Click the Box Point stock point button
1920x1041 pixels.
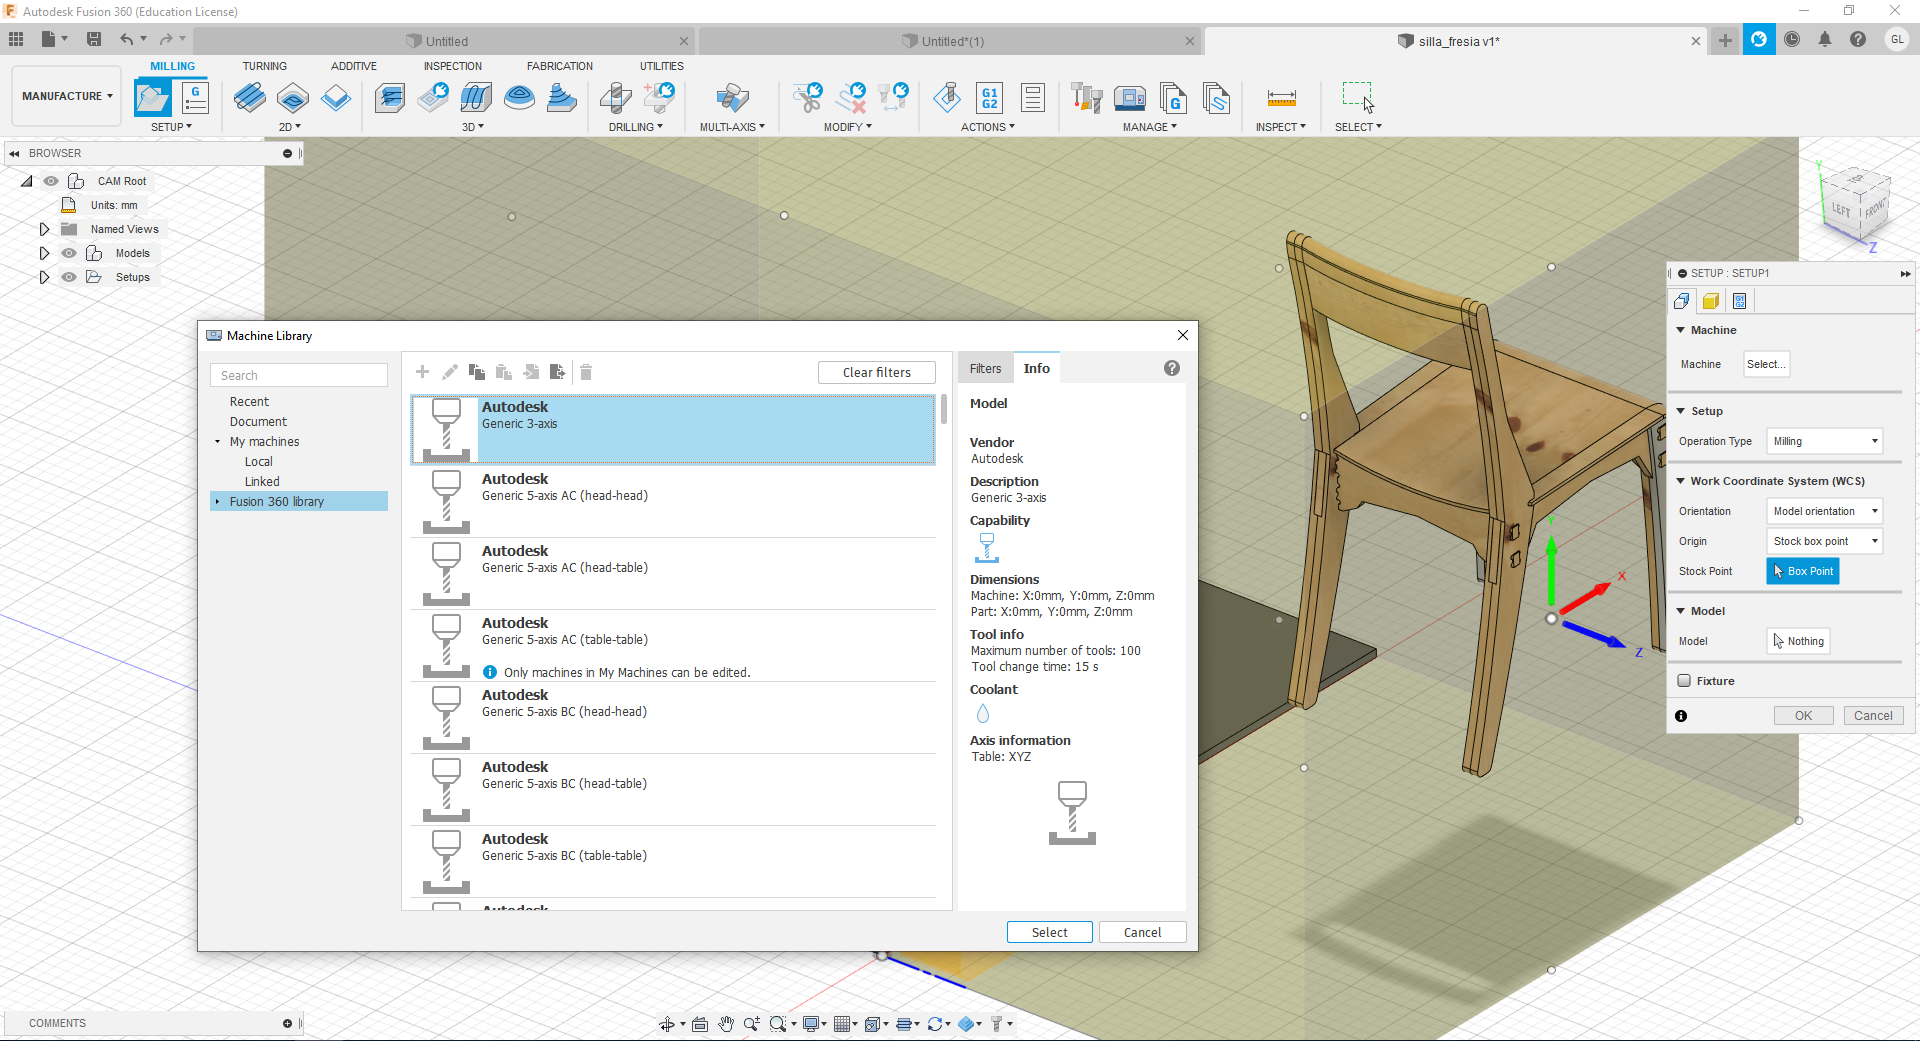point(1803,571)
